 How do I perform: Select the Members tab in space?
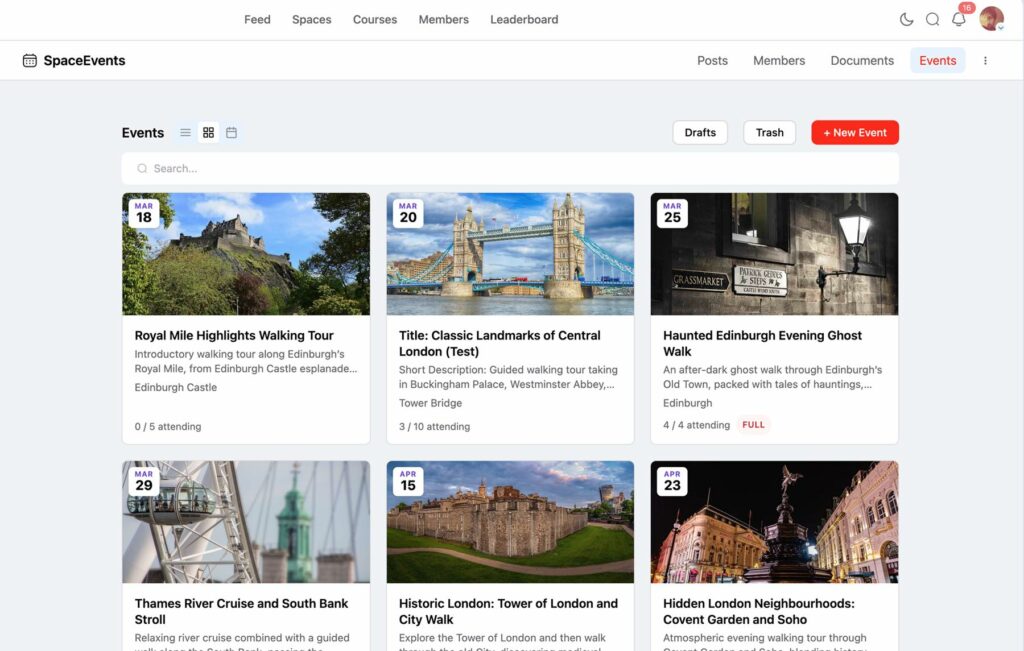click(x=779, y=61)
